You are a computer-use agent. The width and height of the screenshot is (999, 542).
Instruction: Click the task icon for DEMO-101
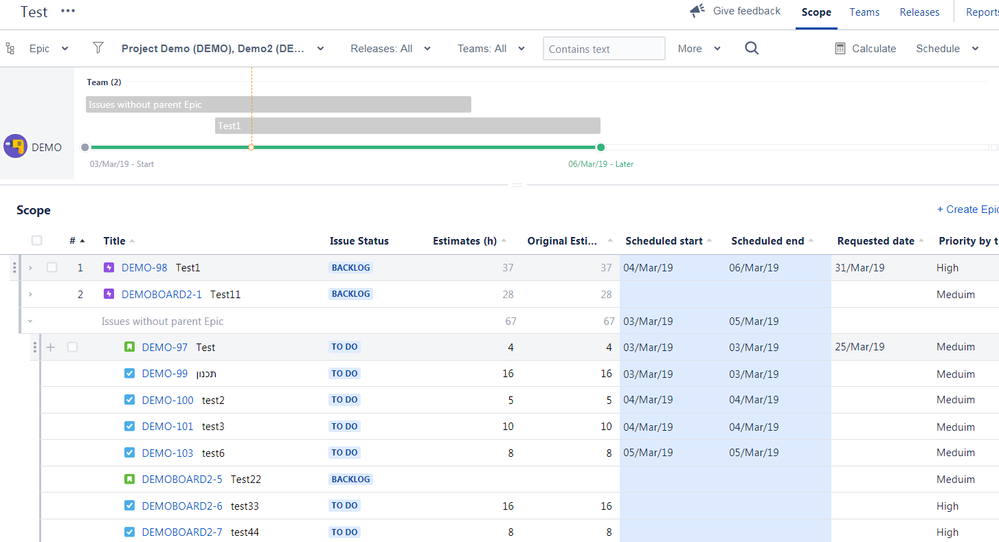click(129, 426)
